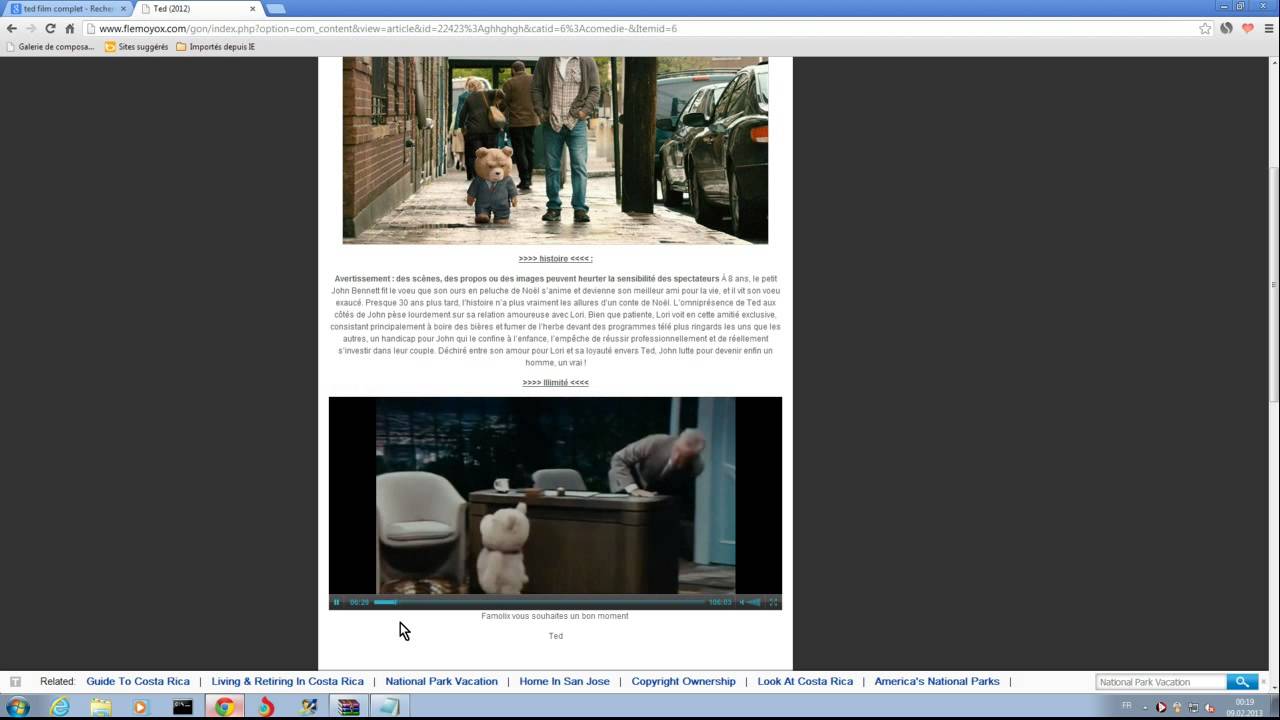Open the Chrome menu button

[x=1270, y=28]
